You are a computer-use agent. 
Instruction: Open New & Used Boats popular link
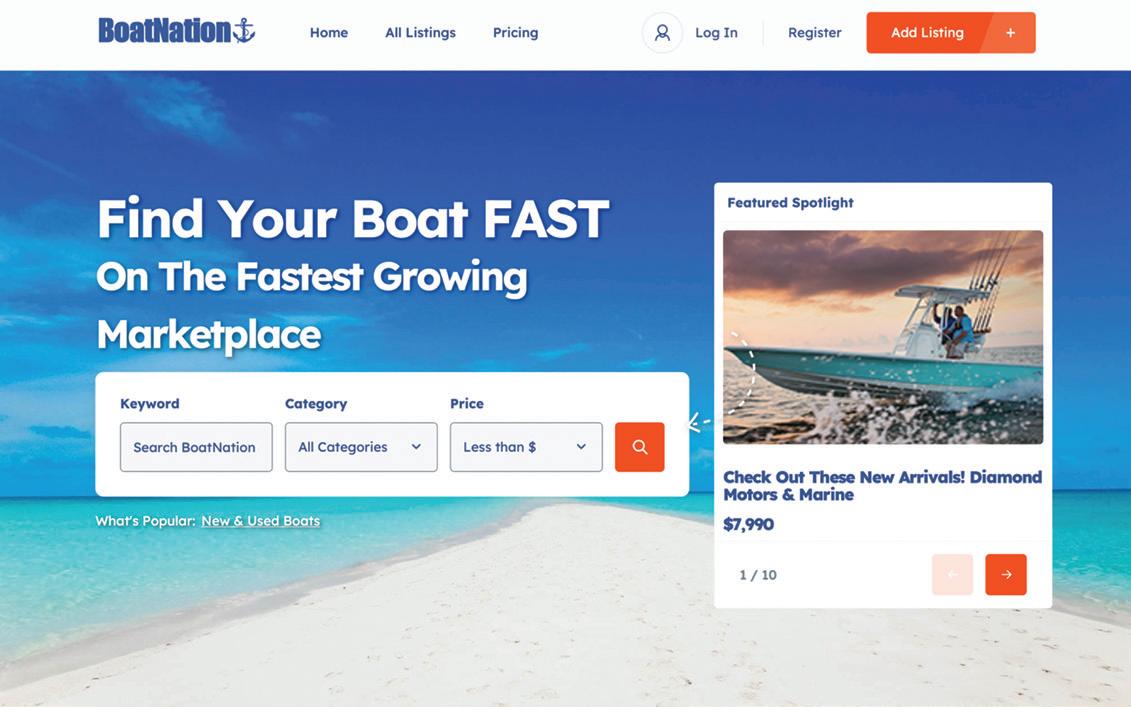[x=260, y=521]
